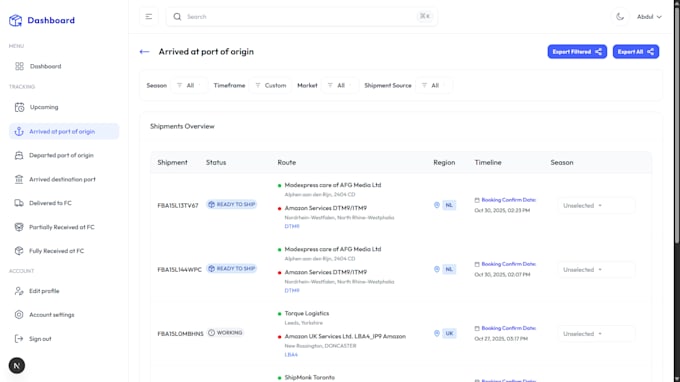Click Booking Confirm Date for FBA15L13TV67

(508, 200)
